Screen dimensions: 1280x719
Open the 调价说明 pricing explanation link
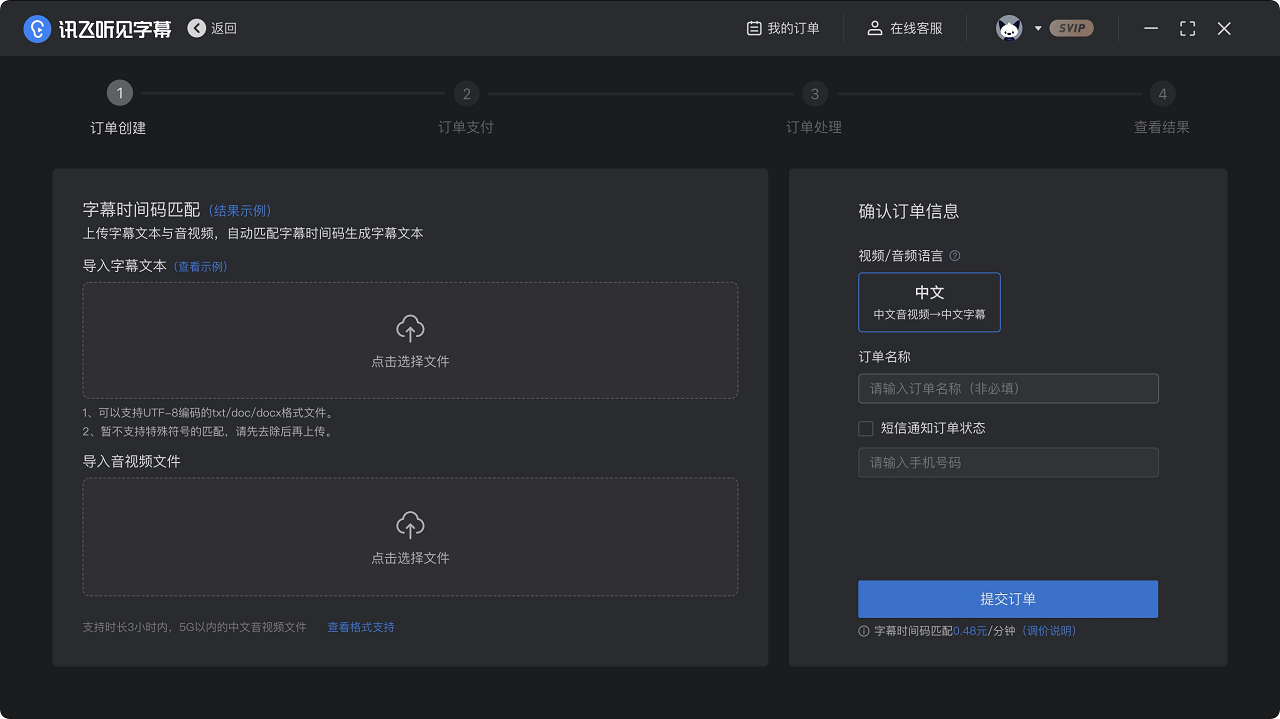(x=1048, y=631)
